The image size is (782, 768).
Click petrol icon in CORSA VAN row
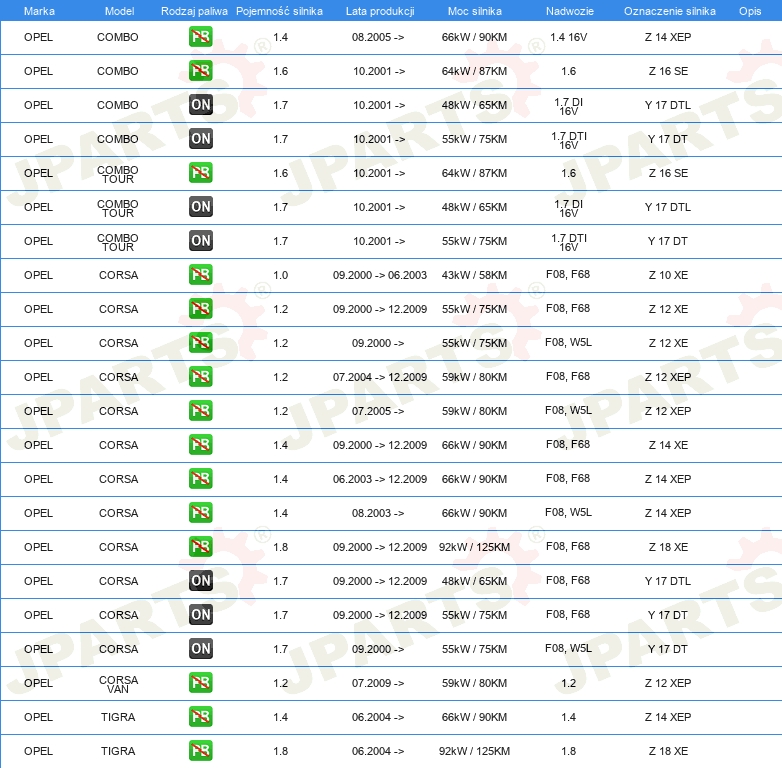[200, 682]
